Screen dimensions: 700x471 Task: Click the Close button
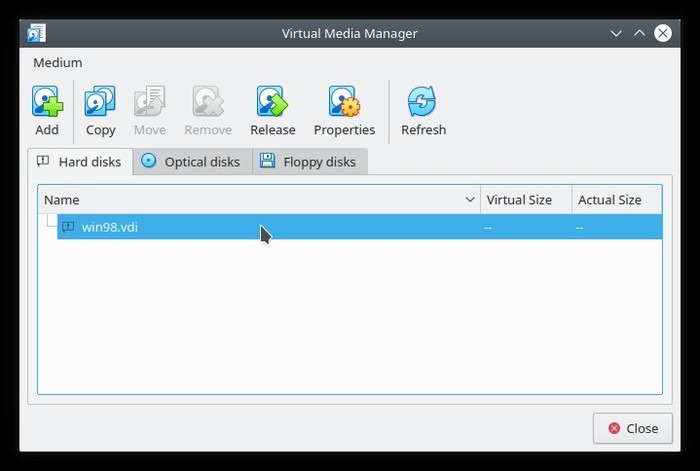(633, 428)
